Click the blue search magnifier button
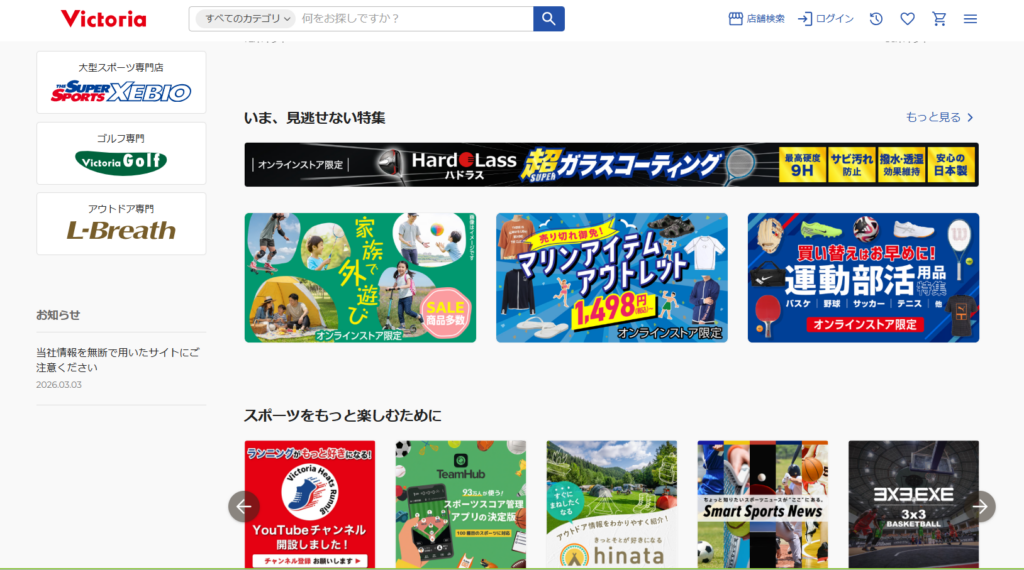Image resolution: width=1024 pixels, height=570 pixels. tap(549, 19)
